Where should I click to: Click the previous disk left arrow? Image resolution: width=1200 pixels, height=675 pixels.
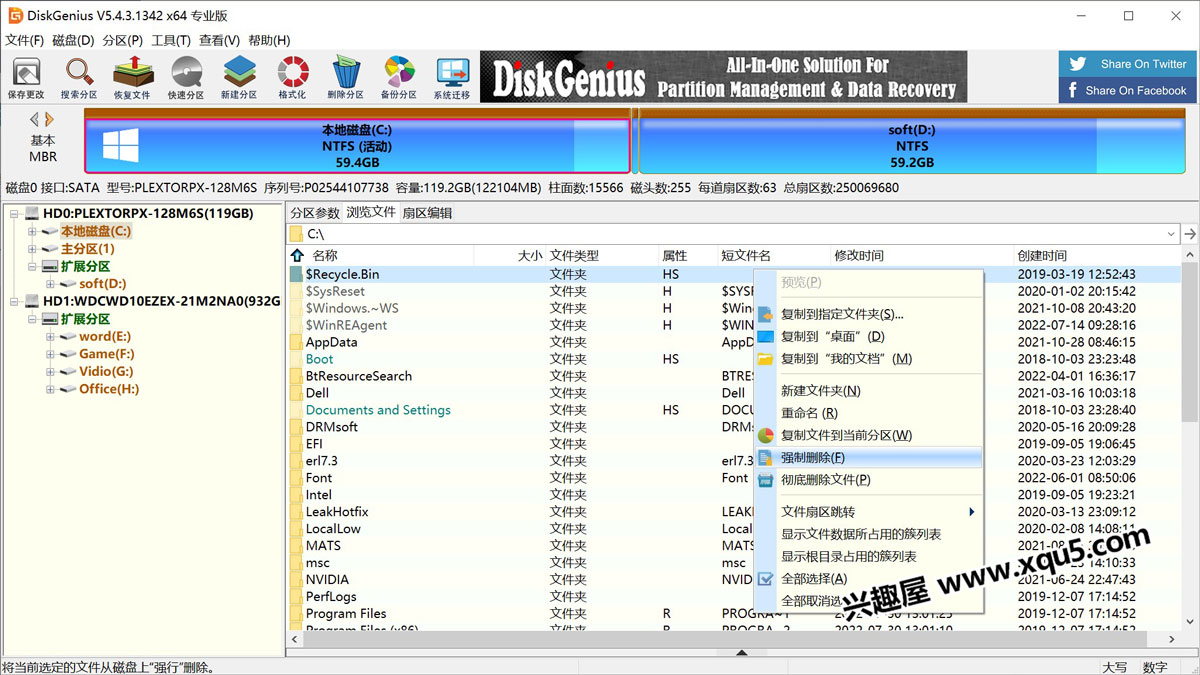(34, 120)
